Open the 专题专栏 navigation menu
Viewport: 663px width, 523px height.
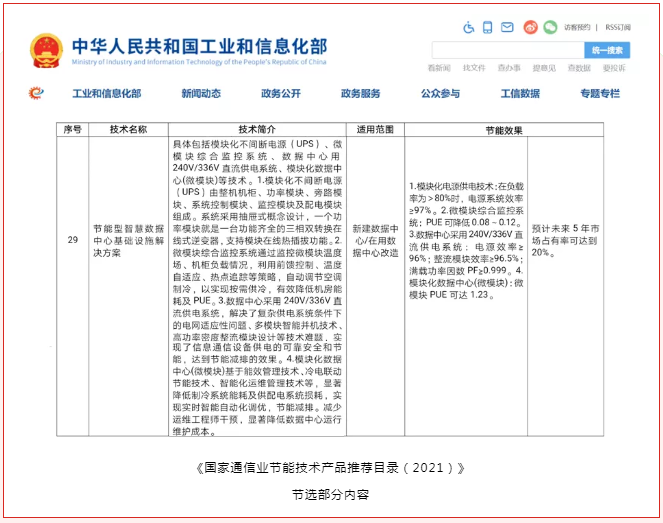600,93
